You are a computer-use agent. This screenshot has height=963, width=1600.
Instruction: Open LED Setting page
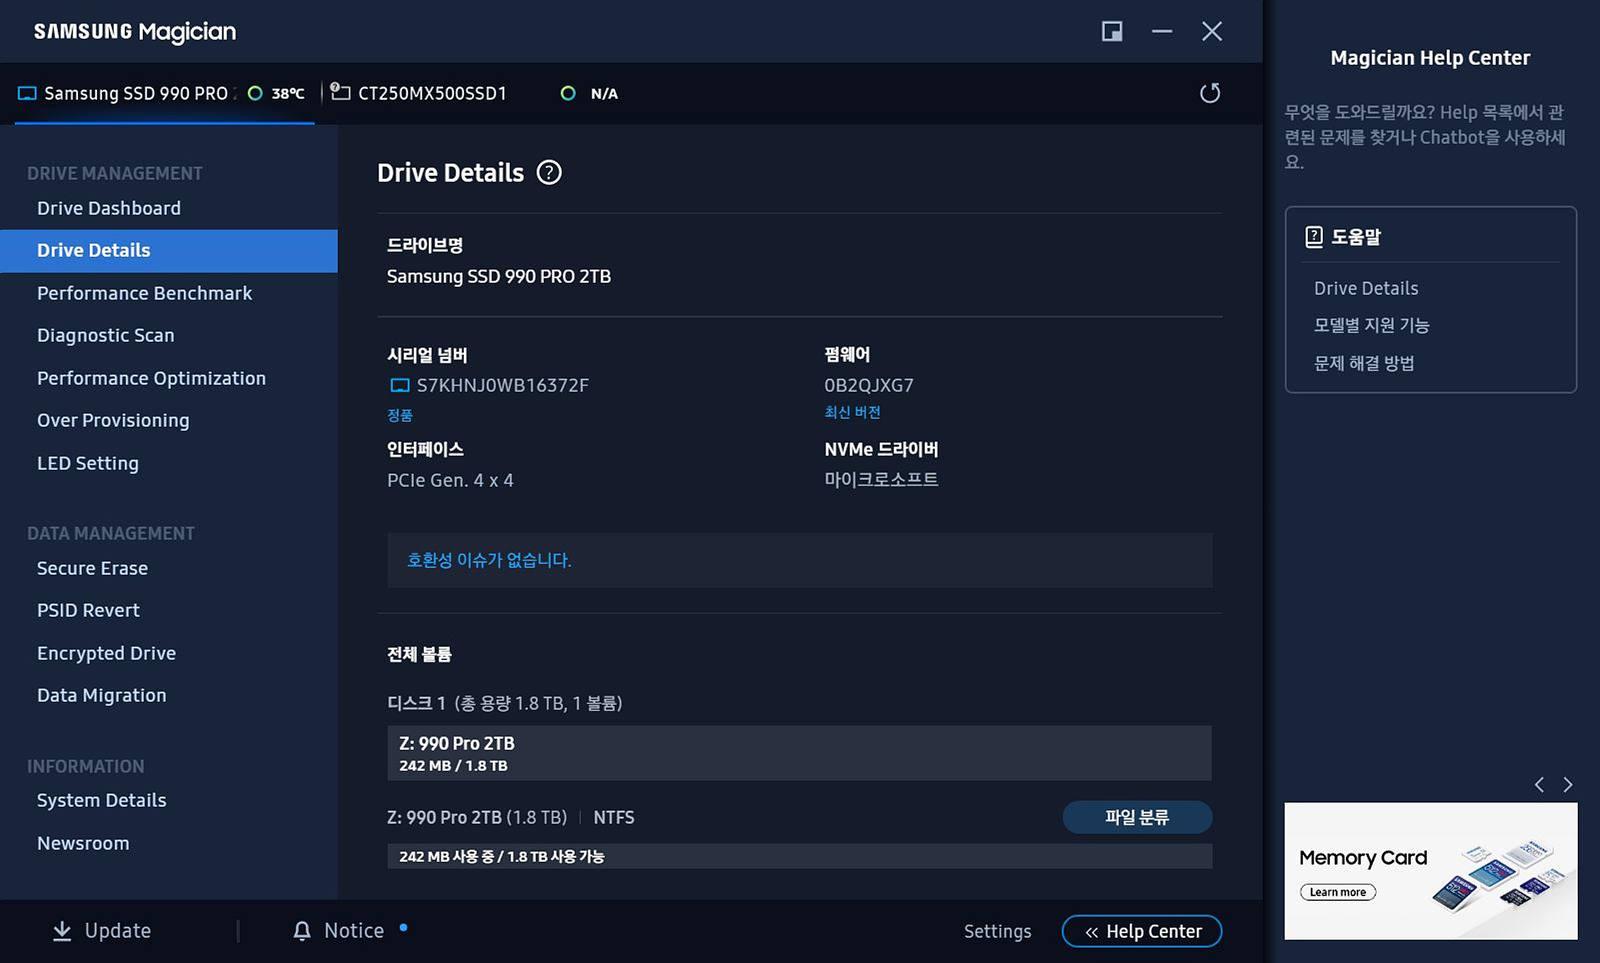(x=88, y=463)
